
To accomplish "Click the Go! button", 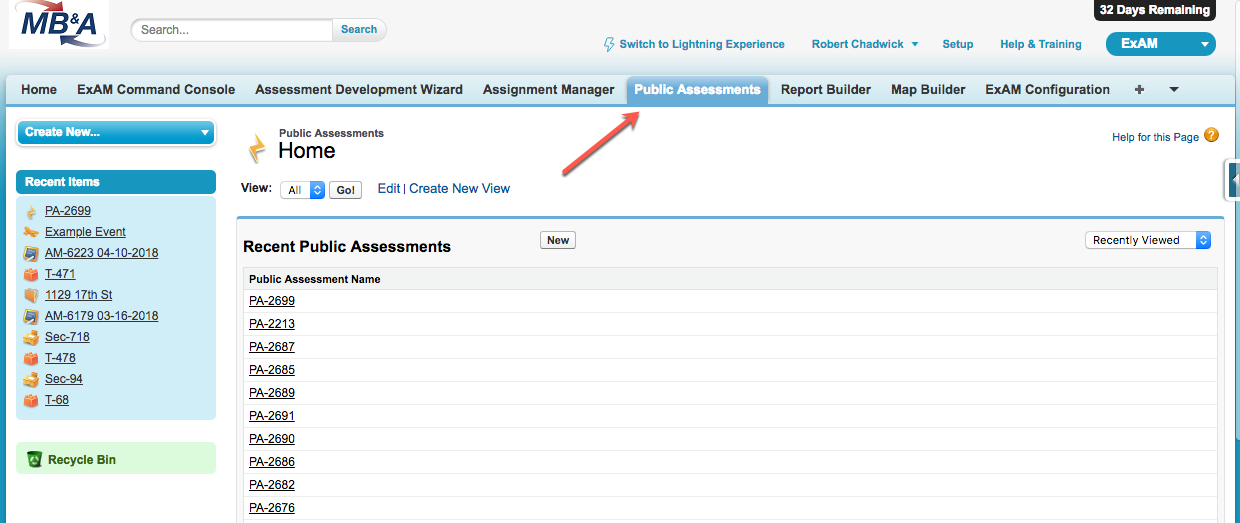I will [x=345, y=190].
